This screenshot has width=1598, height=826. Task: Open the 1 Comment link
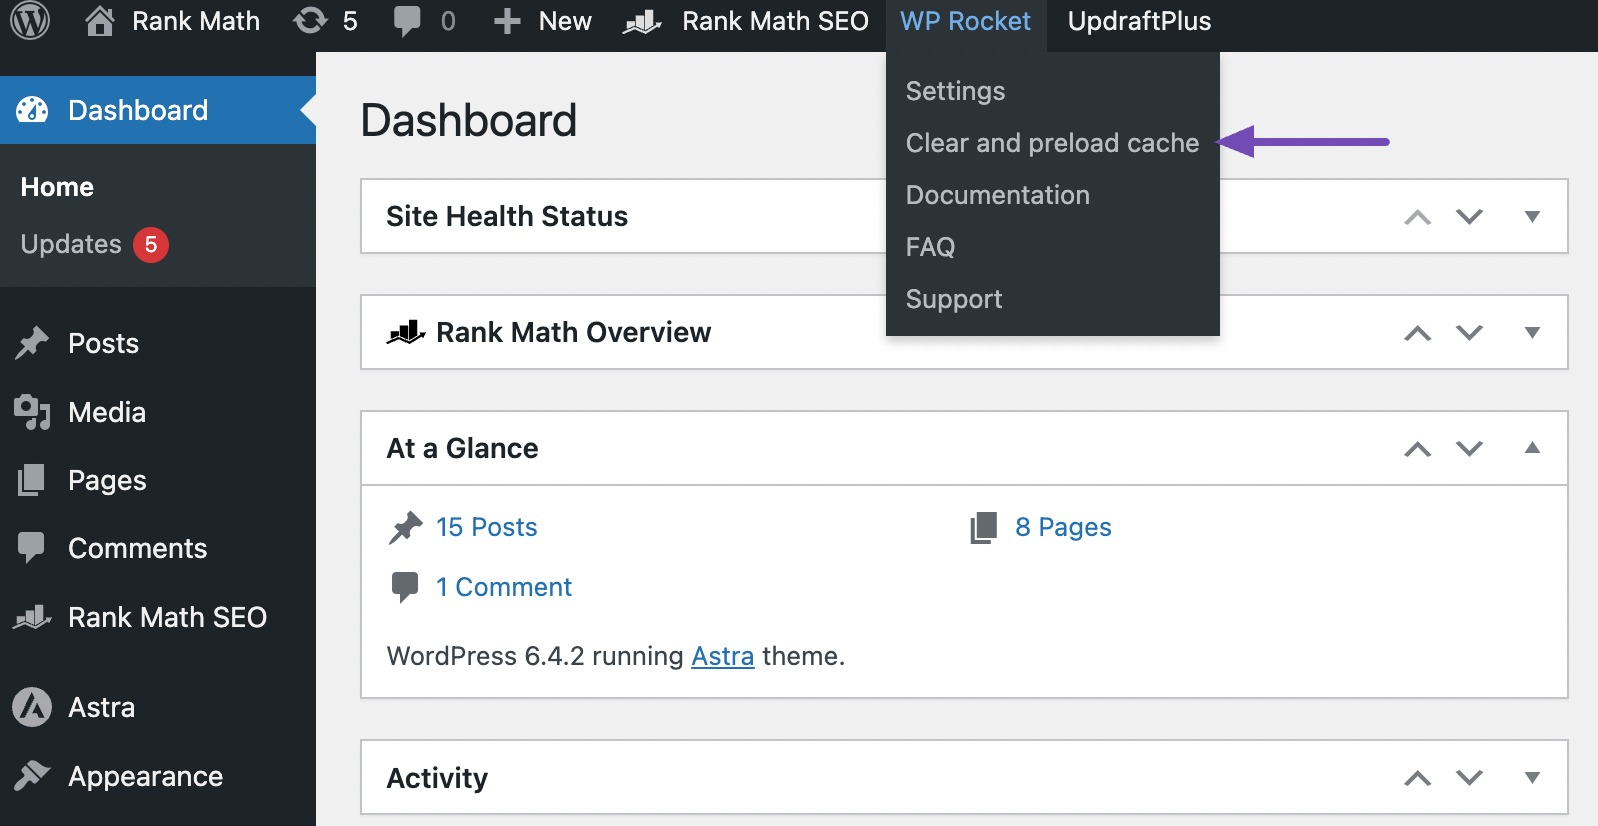(x=504, y=587)
